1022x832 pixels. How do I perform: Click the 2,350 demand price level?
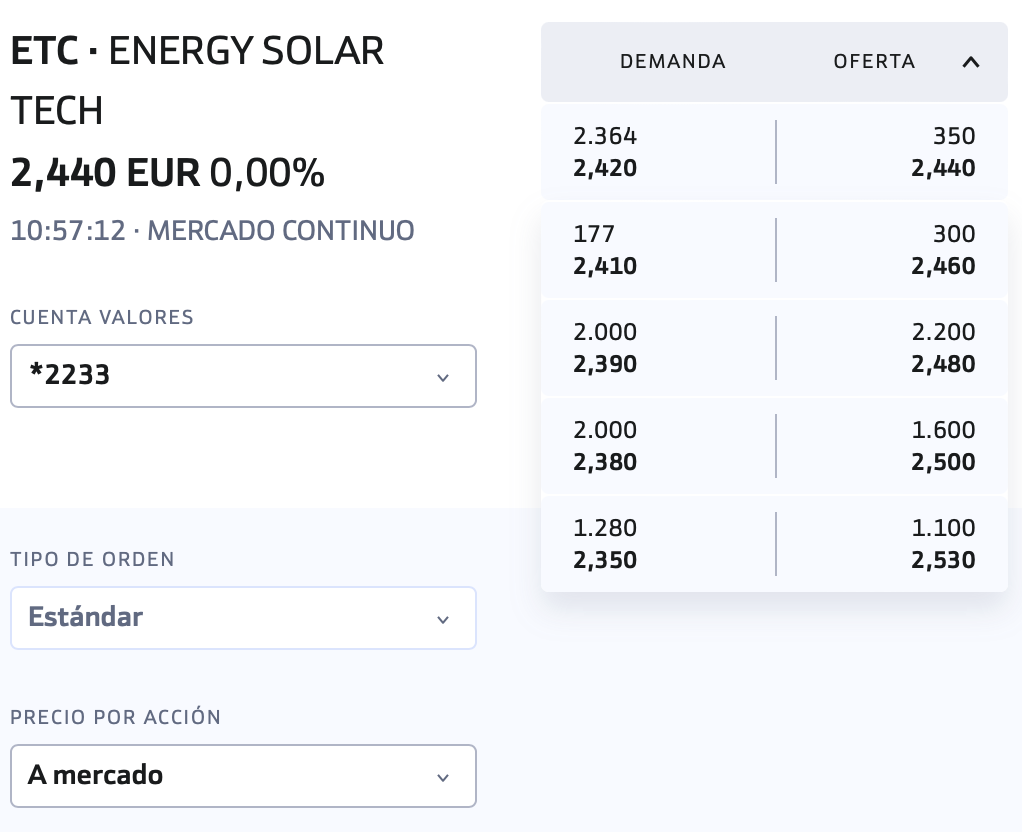pos(605,560)
